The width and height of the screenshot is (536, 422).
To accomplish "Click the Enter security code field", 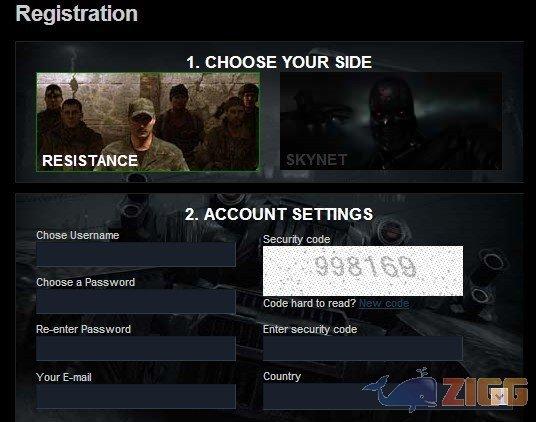I will pos(363,349).
